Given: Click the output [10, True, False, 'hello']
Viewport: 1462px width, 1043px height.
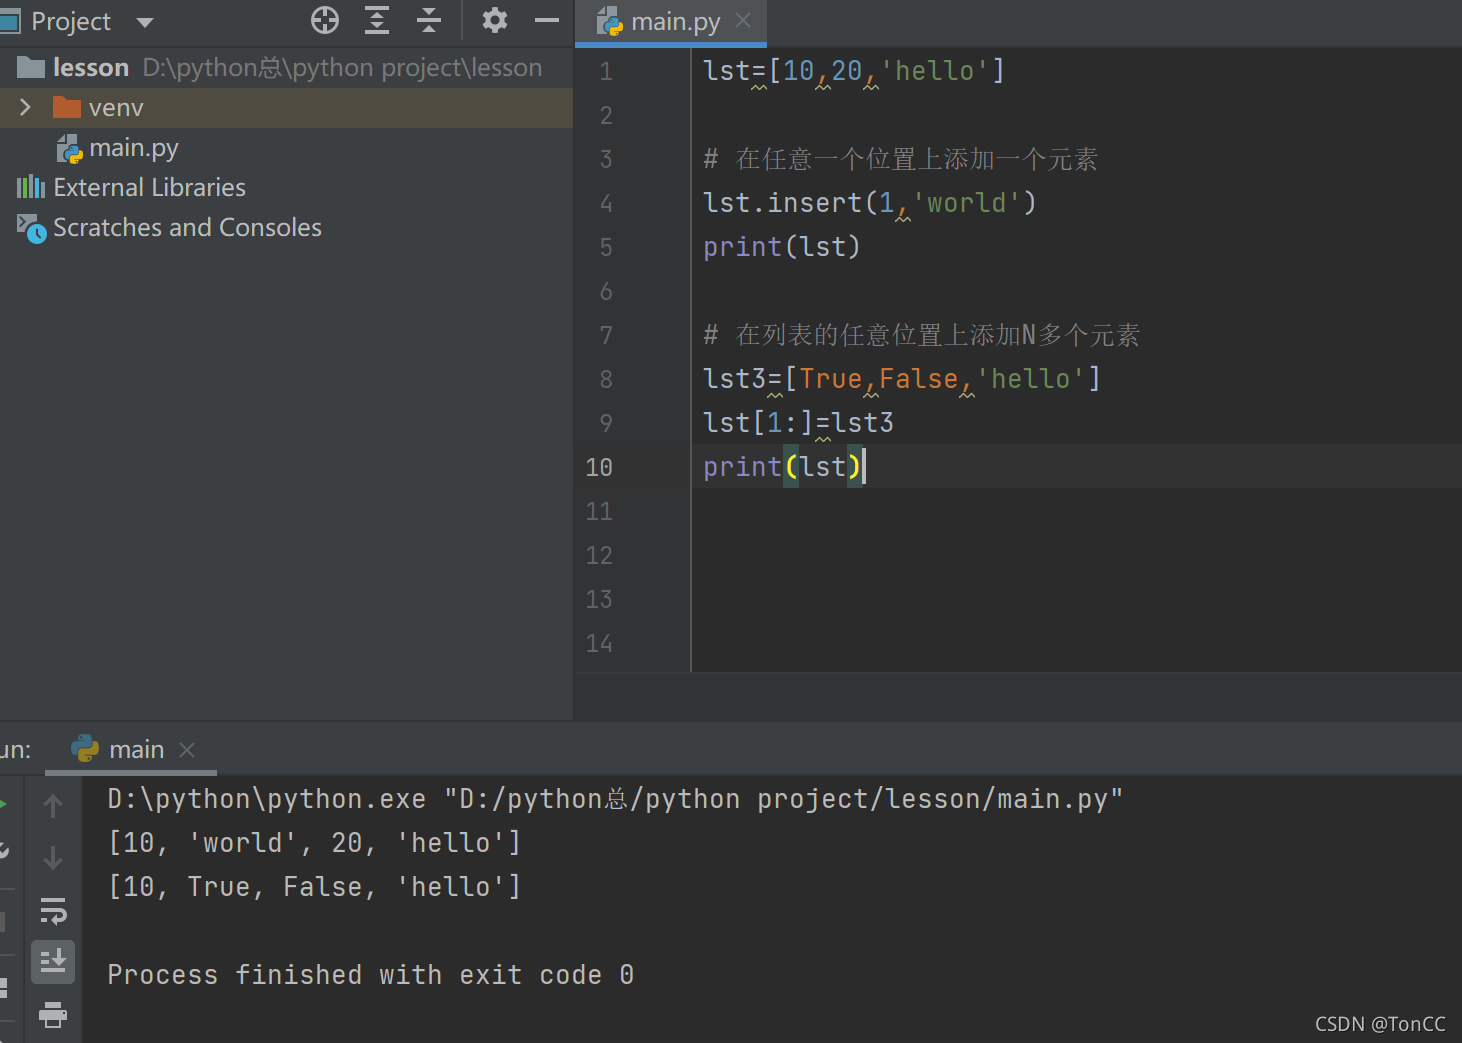Looking at the screenshot, I should [315, 887].
